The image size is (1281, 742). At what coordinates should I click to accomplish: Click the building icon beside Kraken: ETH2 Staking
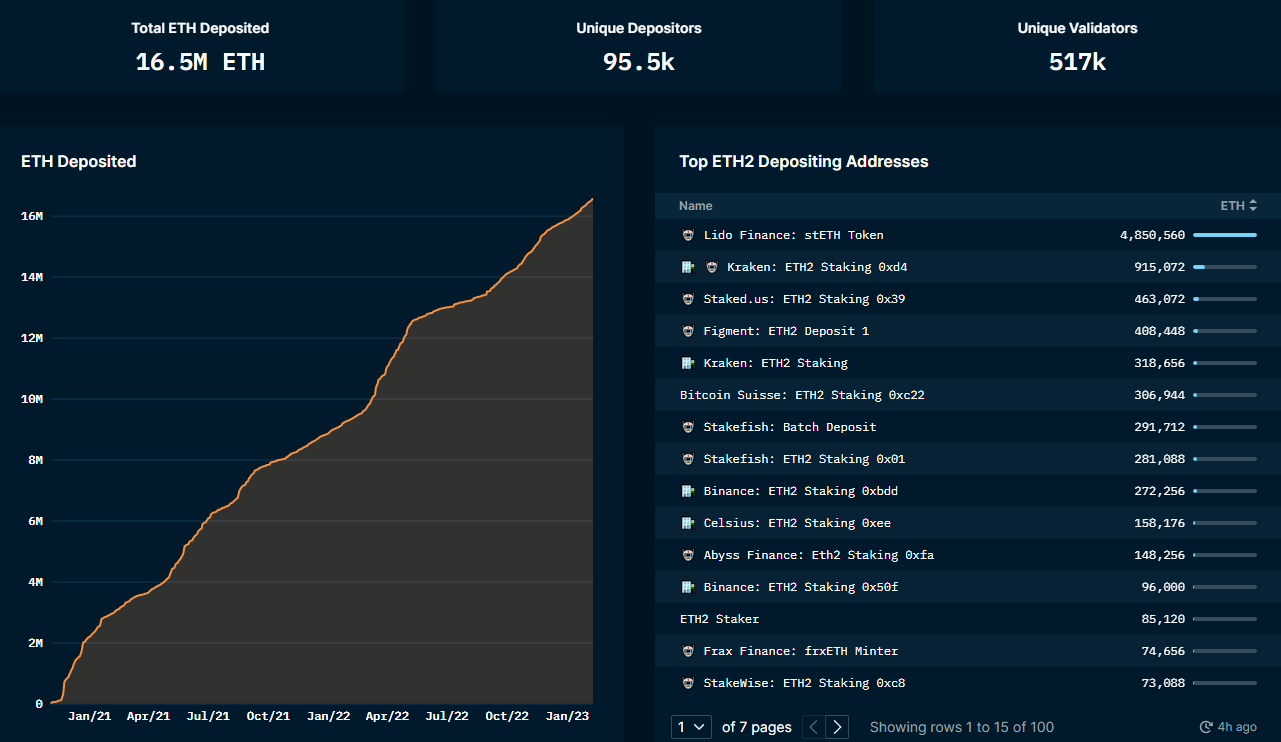click(x=688, y=363)
